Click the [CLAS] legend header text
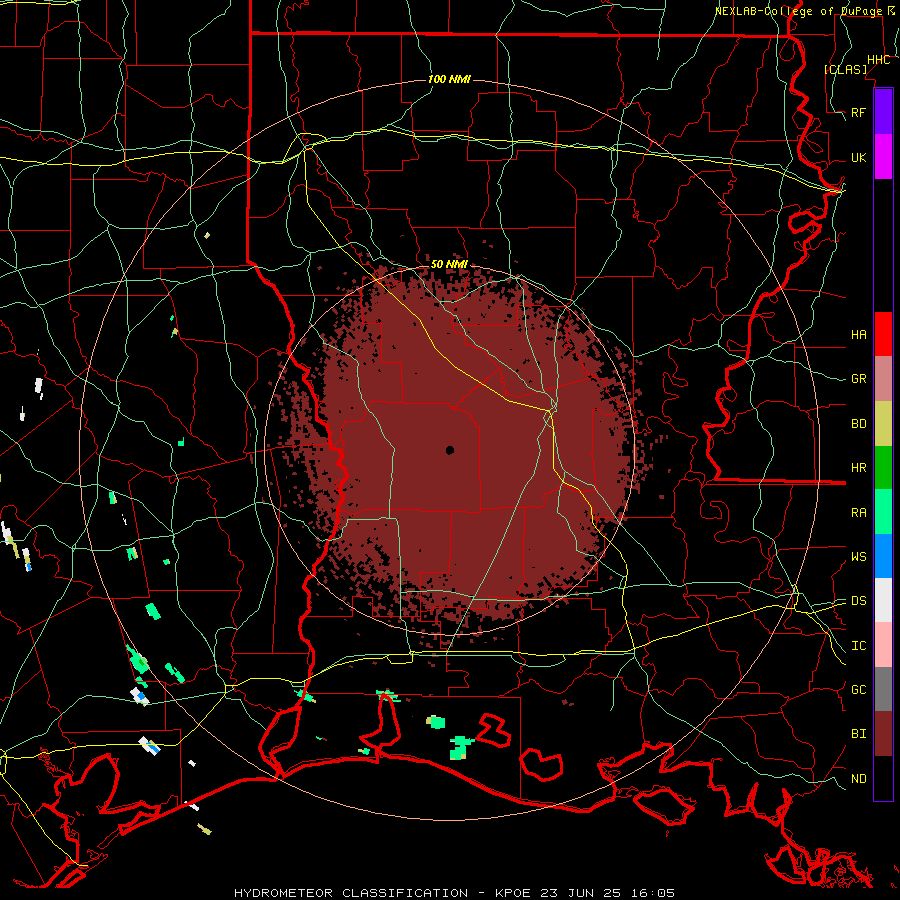 (846, 69)
